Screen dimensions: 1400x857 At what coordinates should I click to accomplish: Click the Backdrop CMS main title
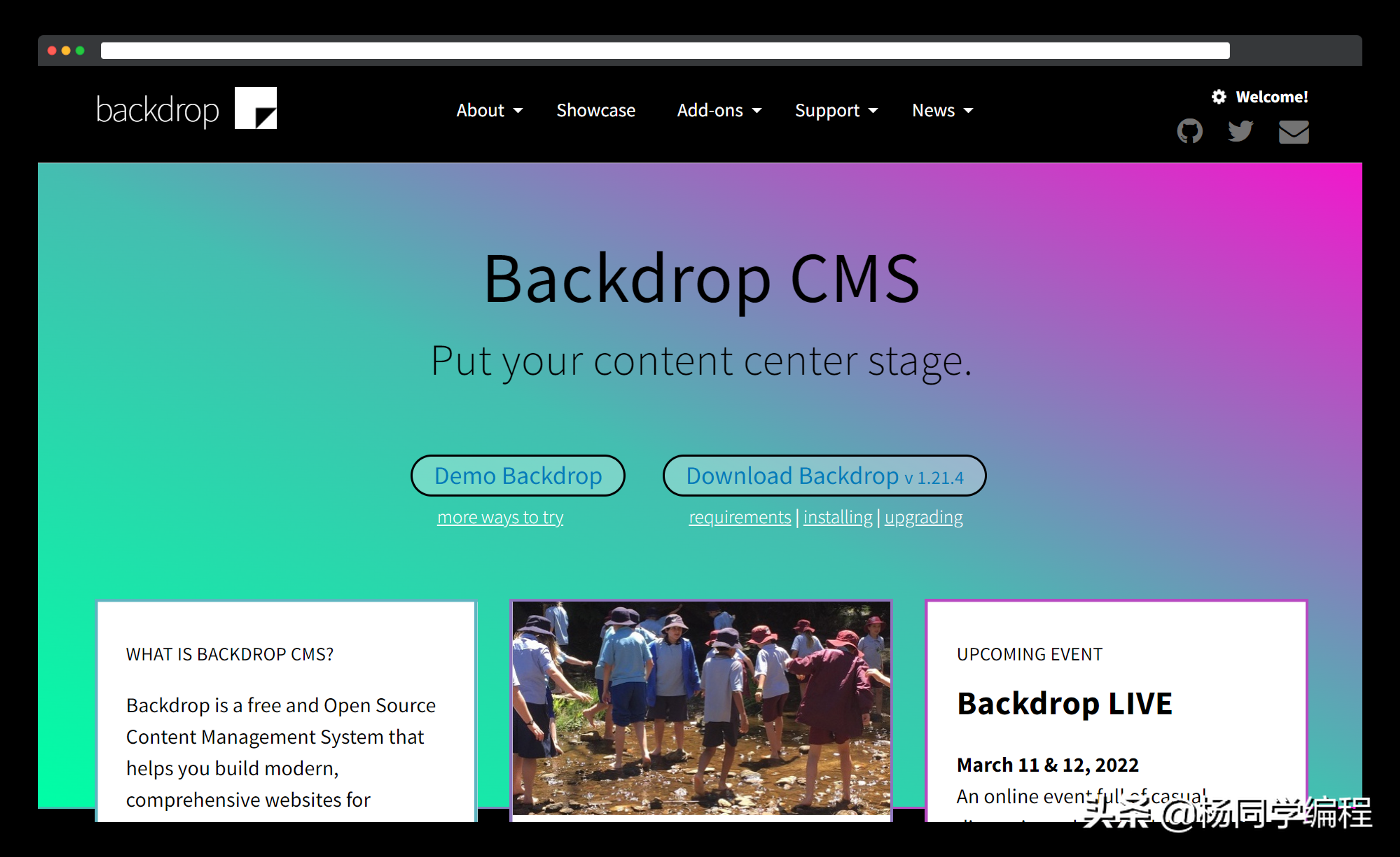[x=701, y=278]
